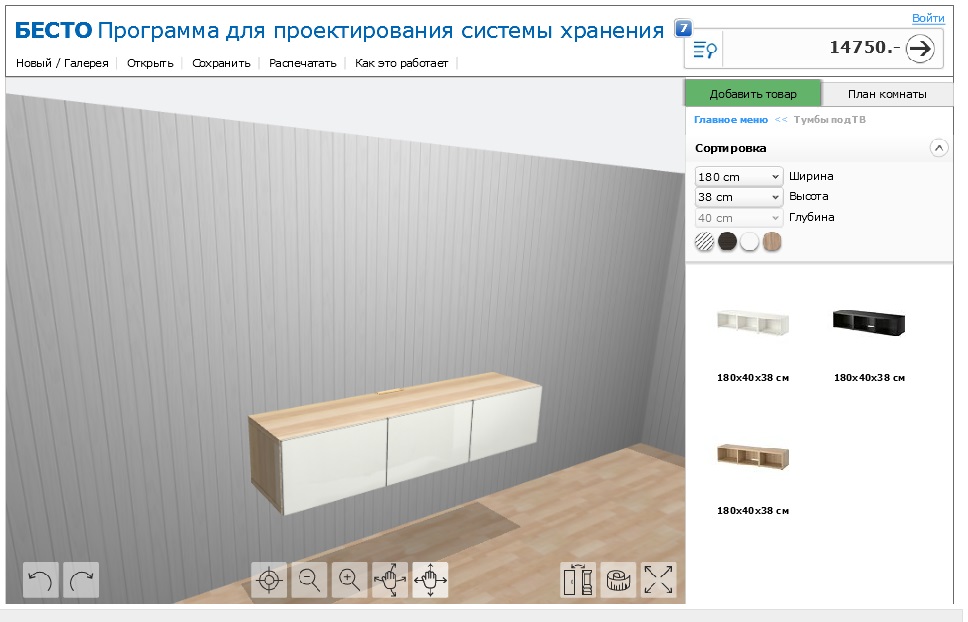Click the redo arrow icon

[81, 580]
